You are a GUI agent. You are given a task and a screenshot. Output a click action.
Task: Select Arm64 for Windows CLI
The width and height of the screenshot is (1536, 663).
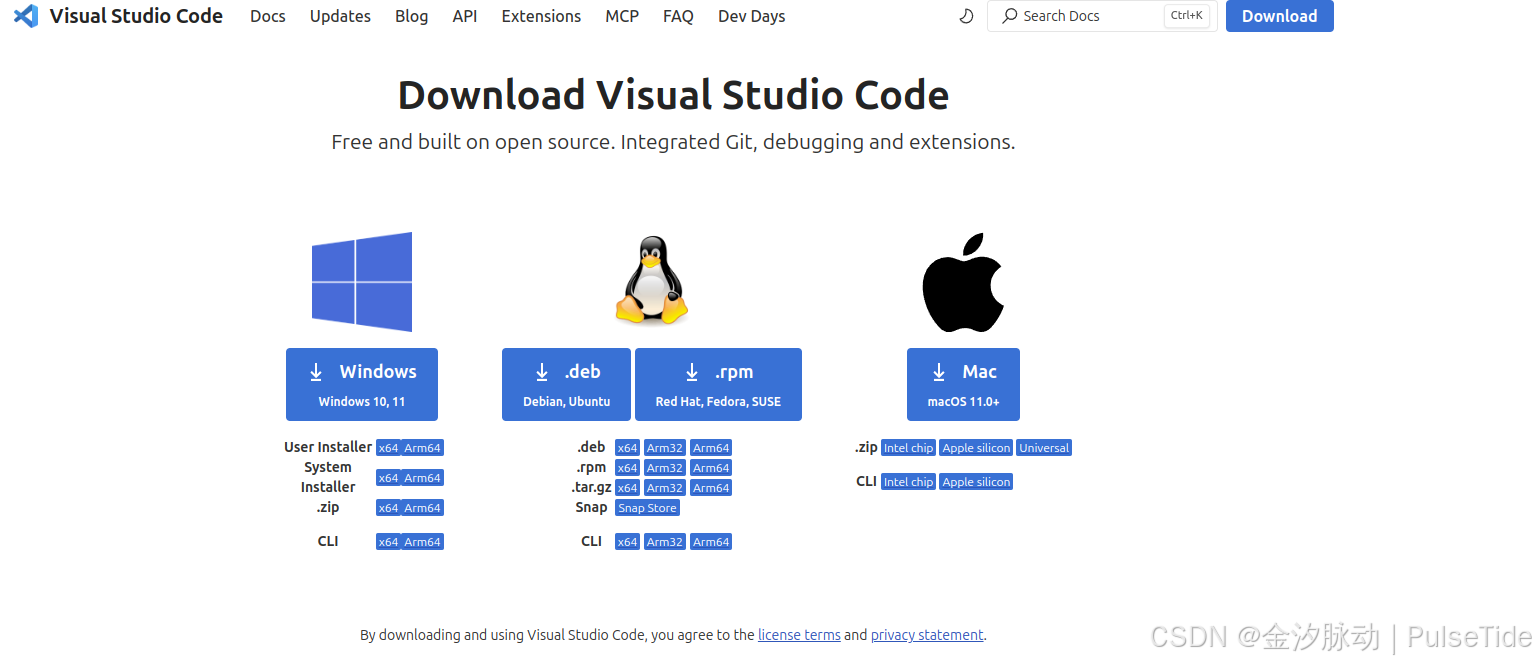422,542
